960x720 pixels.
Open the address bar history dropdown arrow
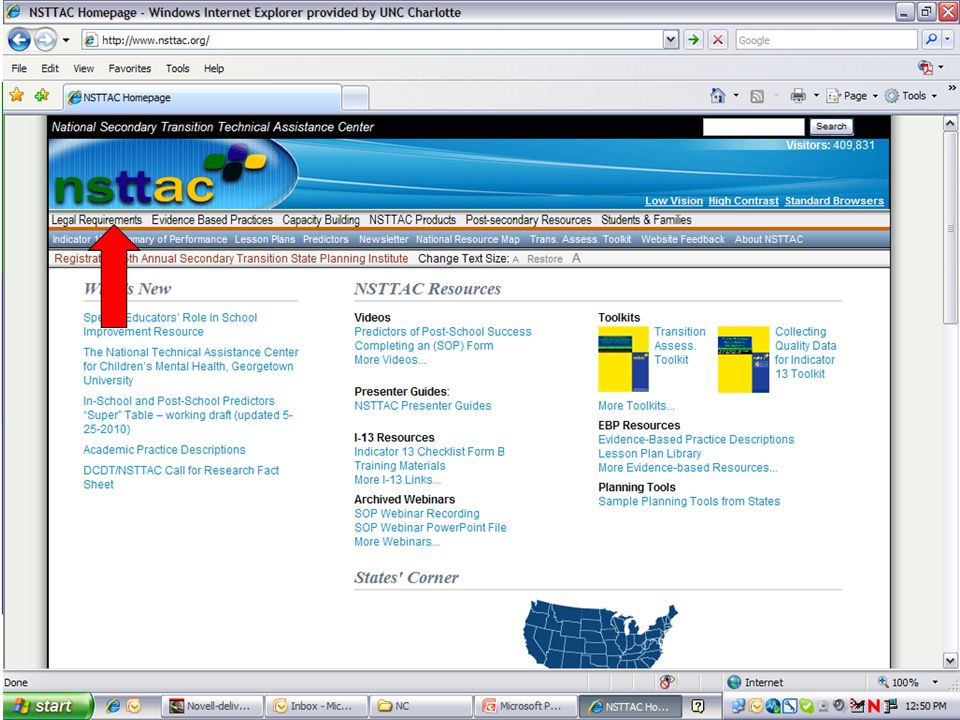pyautogui.click(x=671, y=40)
